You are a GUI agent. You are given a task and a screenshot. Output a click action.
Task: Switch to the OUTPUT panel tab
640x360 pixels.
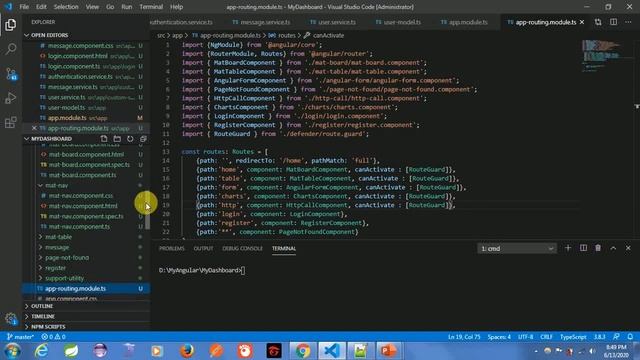click(203, 248)
